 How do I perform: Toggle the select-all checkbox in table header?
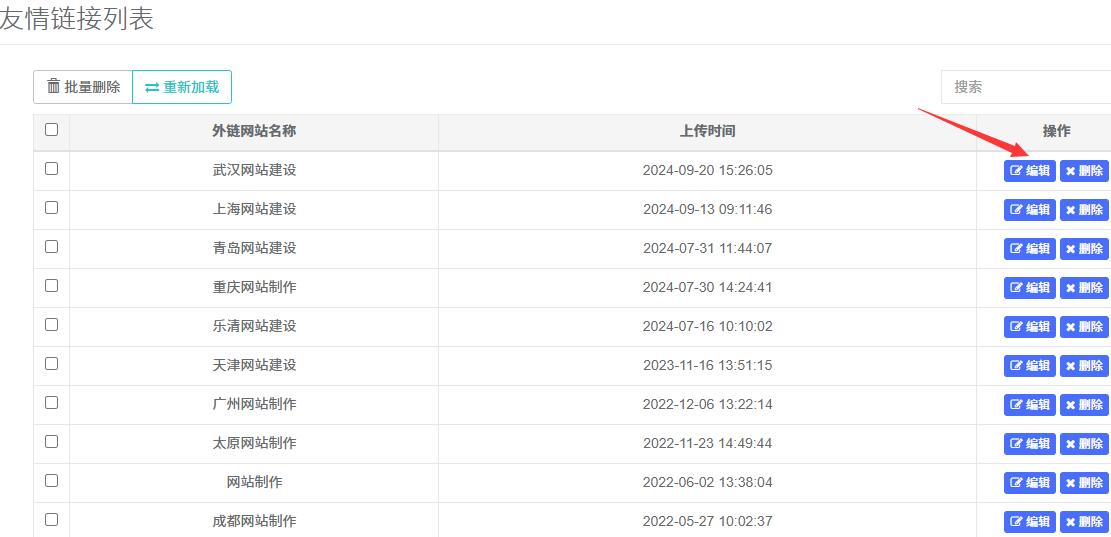coord(52,130)
